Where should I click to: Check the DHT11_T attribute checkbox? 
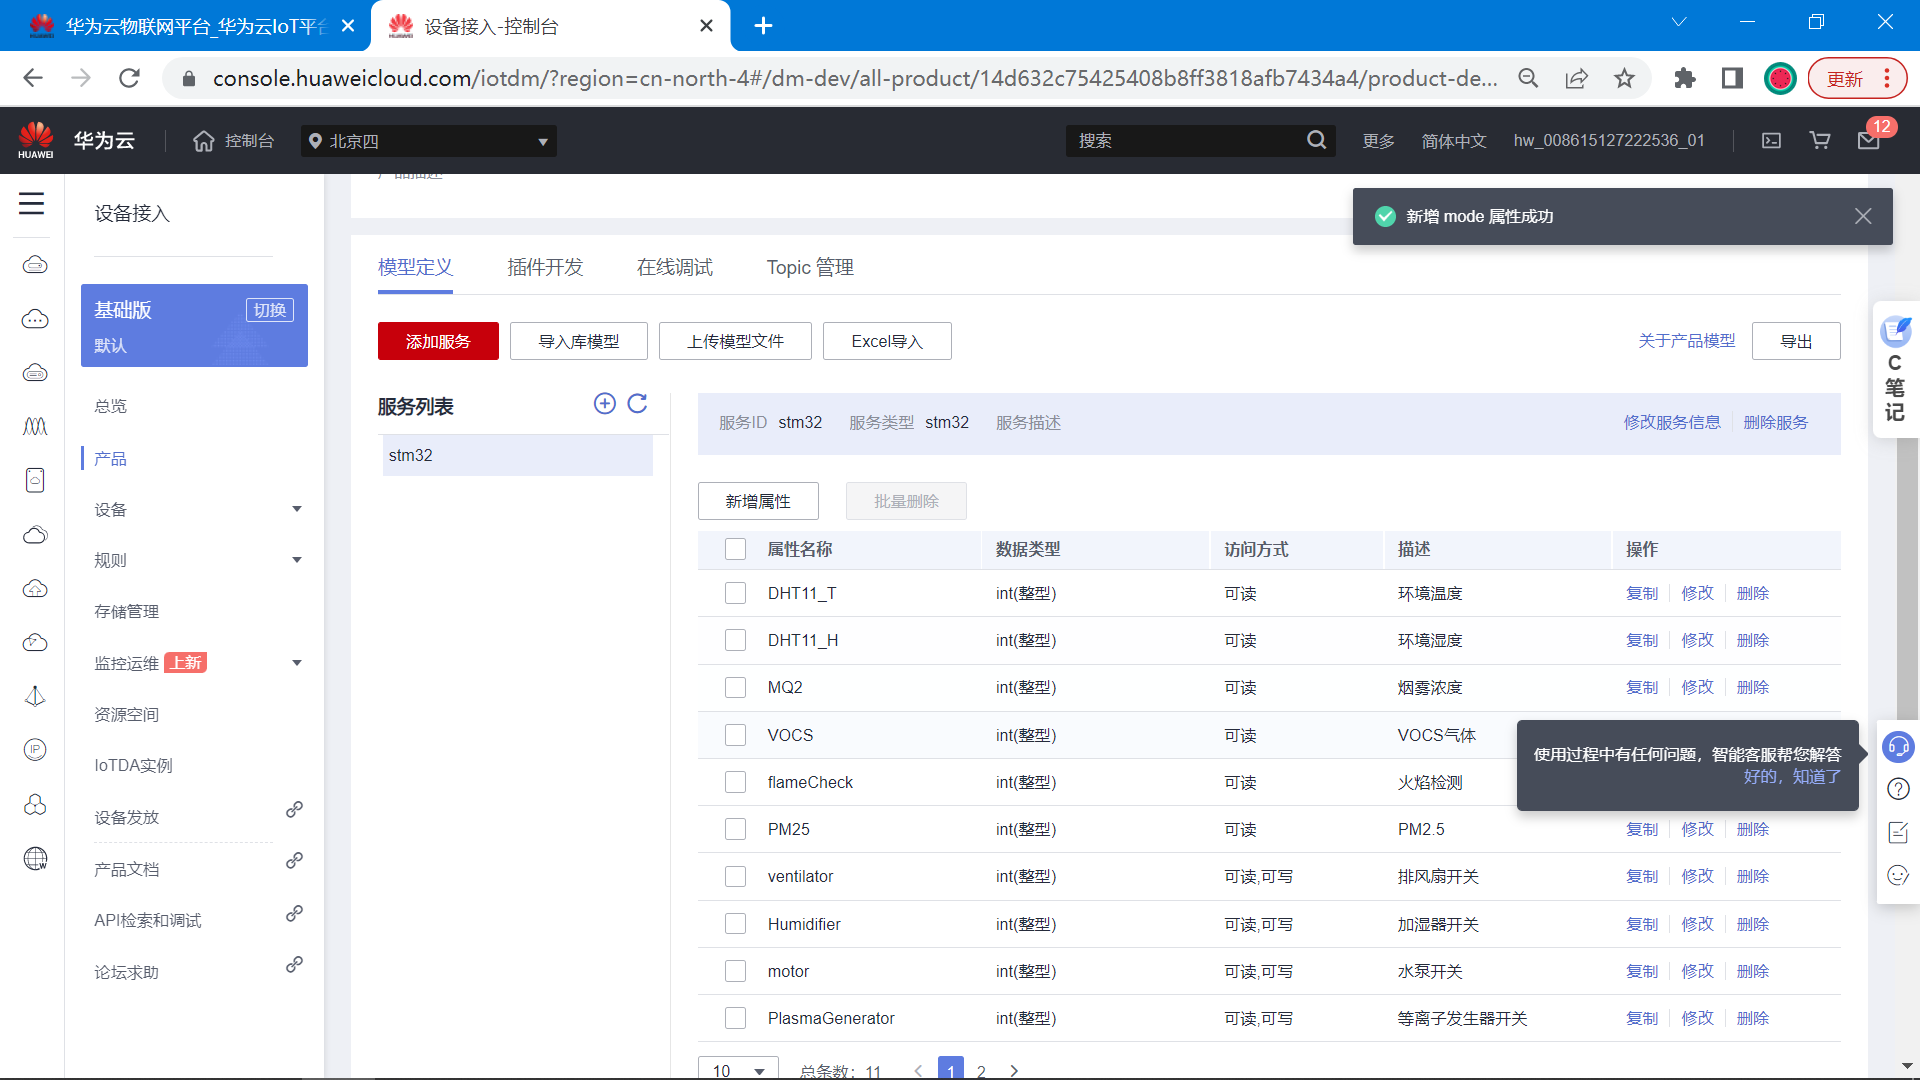735,593
